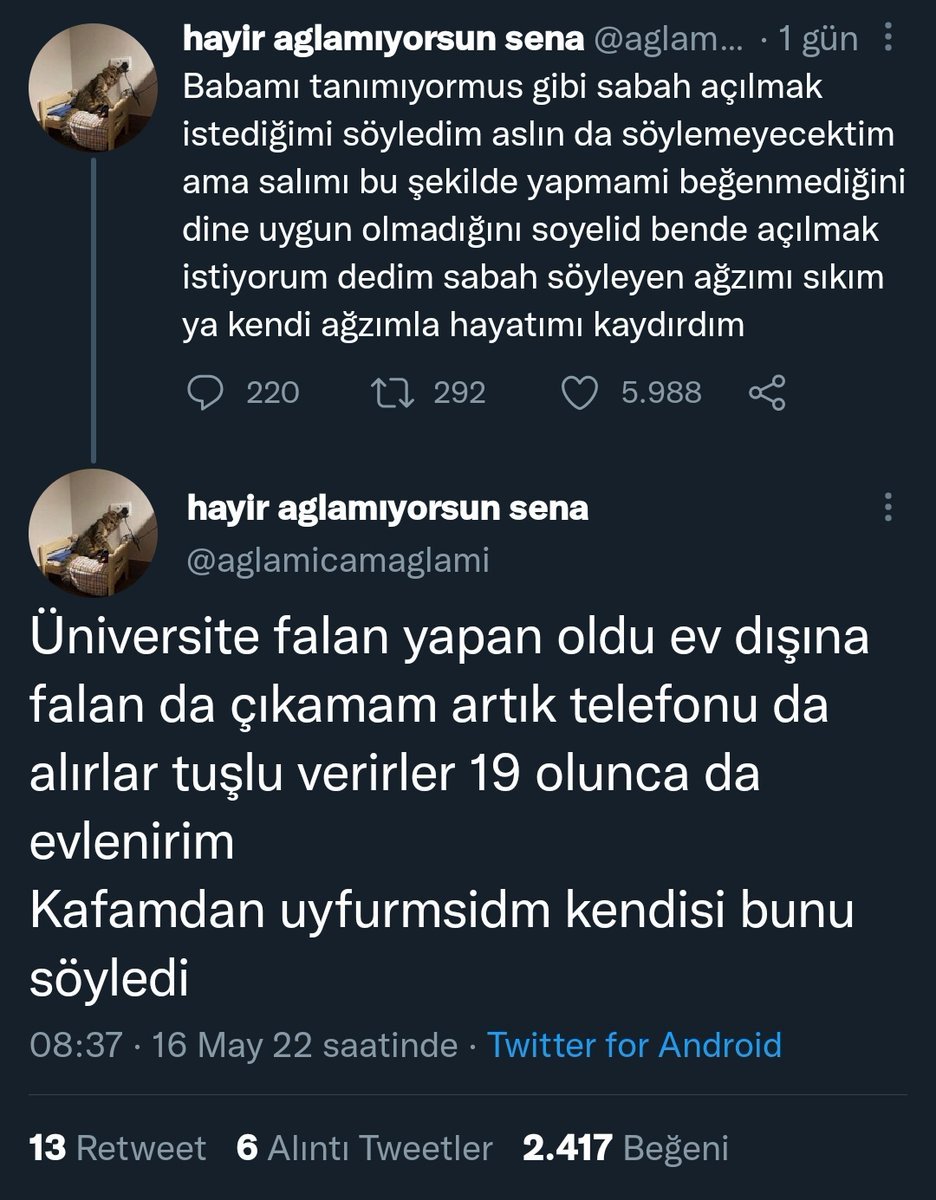936x1200 pixels.
Task: Open the Twitter for Android source link
Action: (634, 1045)
